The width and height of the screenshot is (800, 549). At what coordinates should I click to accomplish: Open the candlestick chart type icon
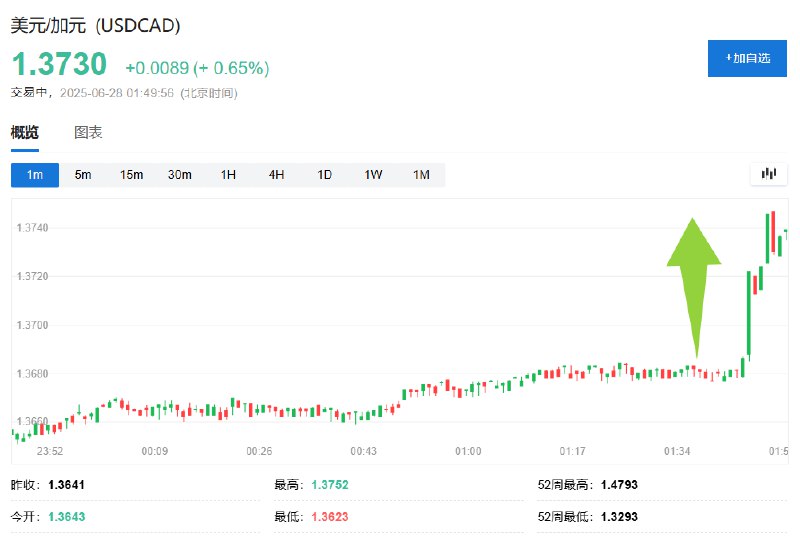click(768, 174)
